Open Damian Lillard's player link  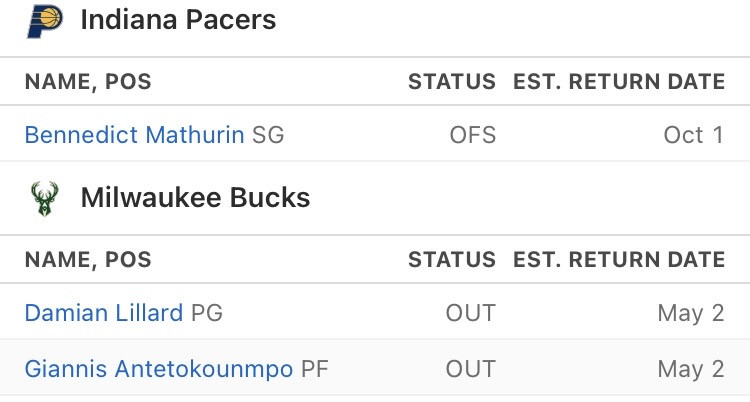(104, 313)
